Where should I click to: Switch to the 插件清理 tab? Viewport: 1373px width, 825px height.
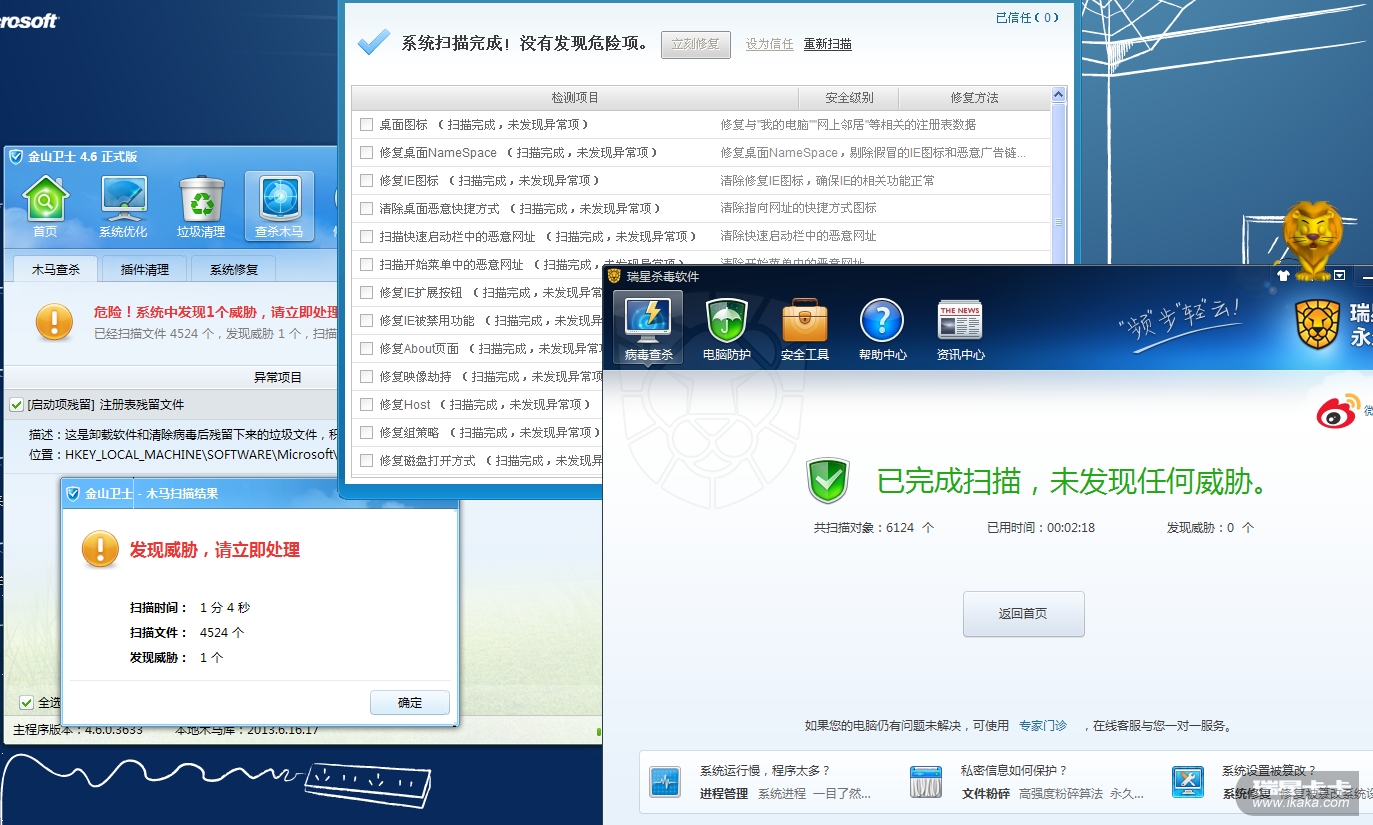click(145, 269)
